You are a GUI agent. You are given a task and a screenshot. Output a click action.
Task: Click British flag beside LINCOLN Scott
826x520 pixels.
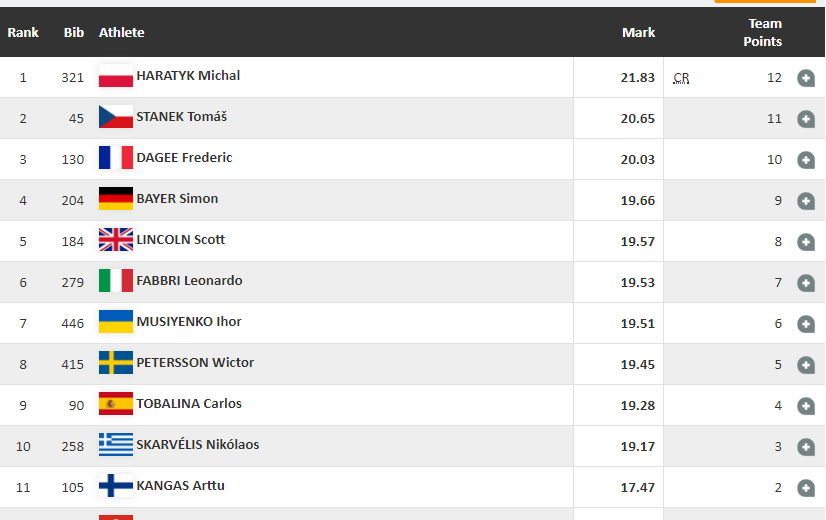point(116,241)
